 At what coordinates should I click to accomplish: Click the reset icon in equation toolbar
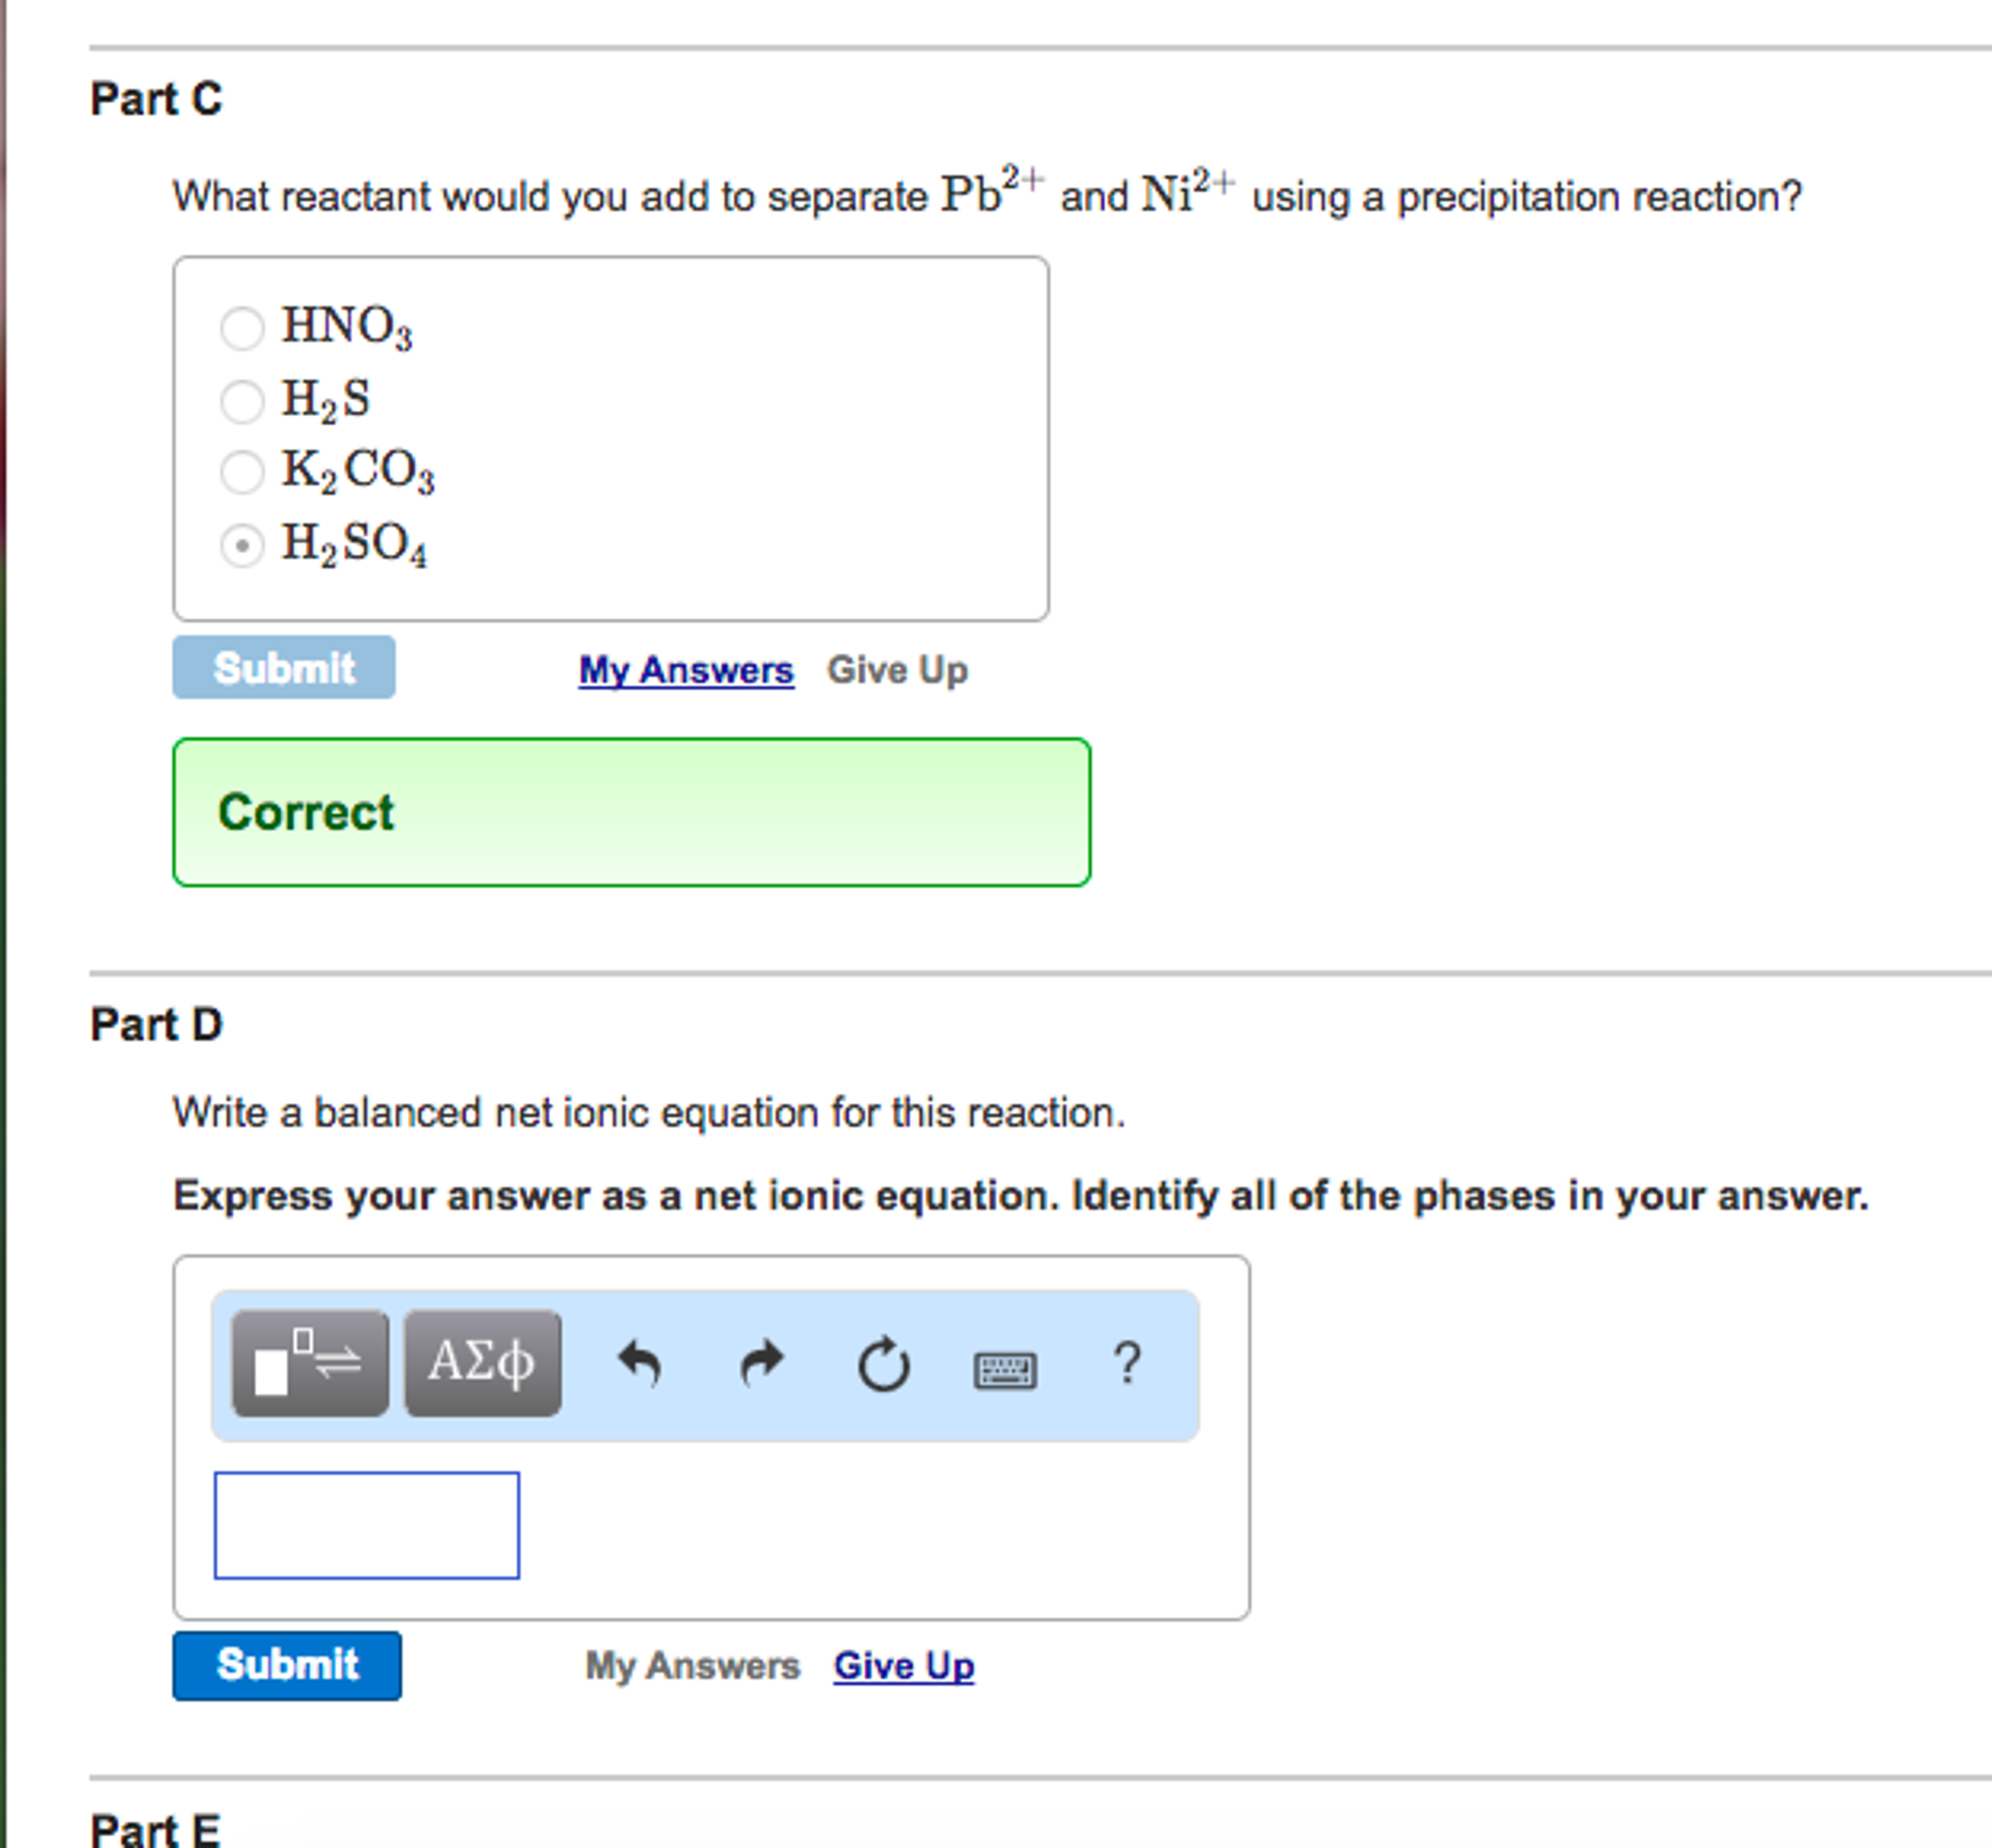pos(884,1362)
